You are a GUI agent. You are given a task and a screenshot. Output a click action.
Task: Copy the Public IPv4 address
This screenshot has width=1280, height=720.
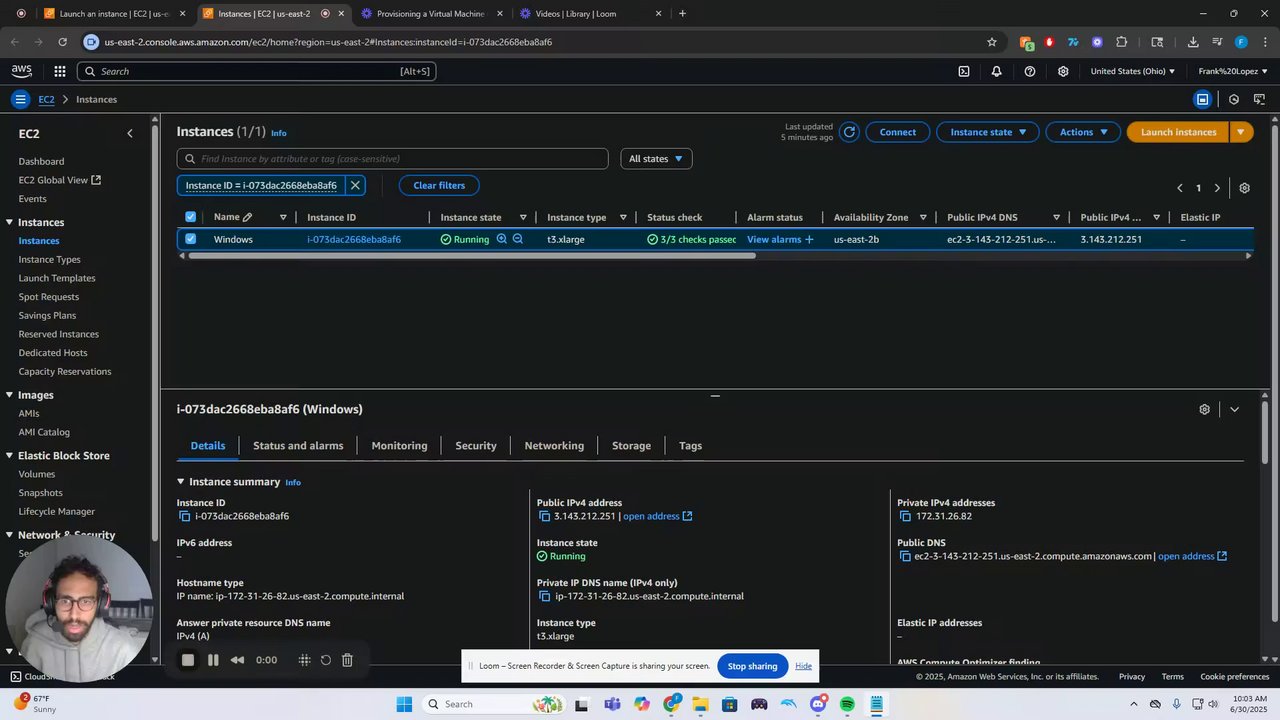tap(544, 516)
